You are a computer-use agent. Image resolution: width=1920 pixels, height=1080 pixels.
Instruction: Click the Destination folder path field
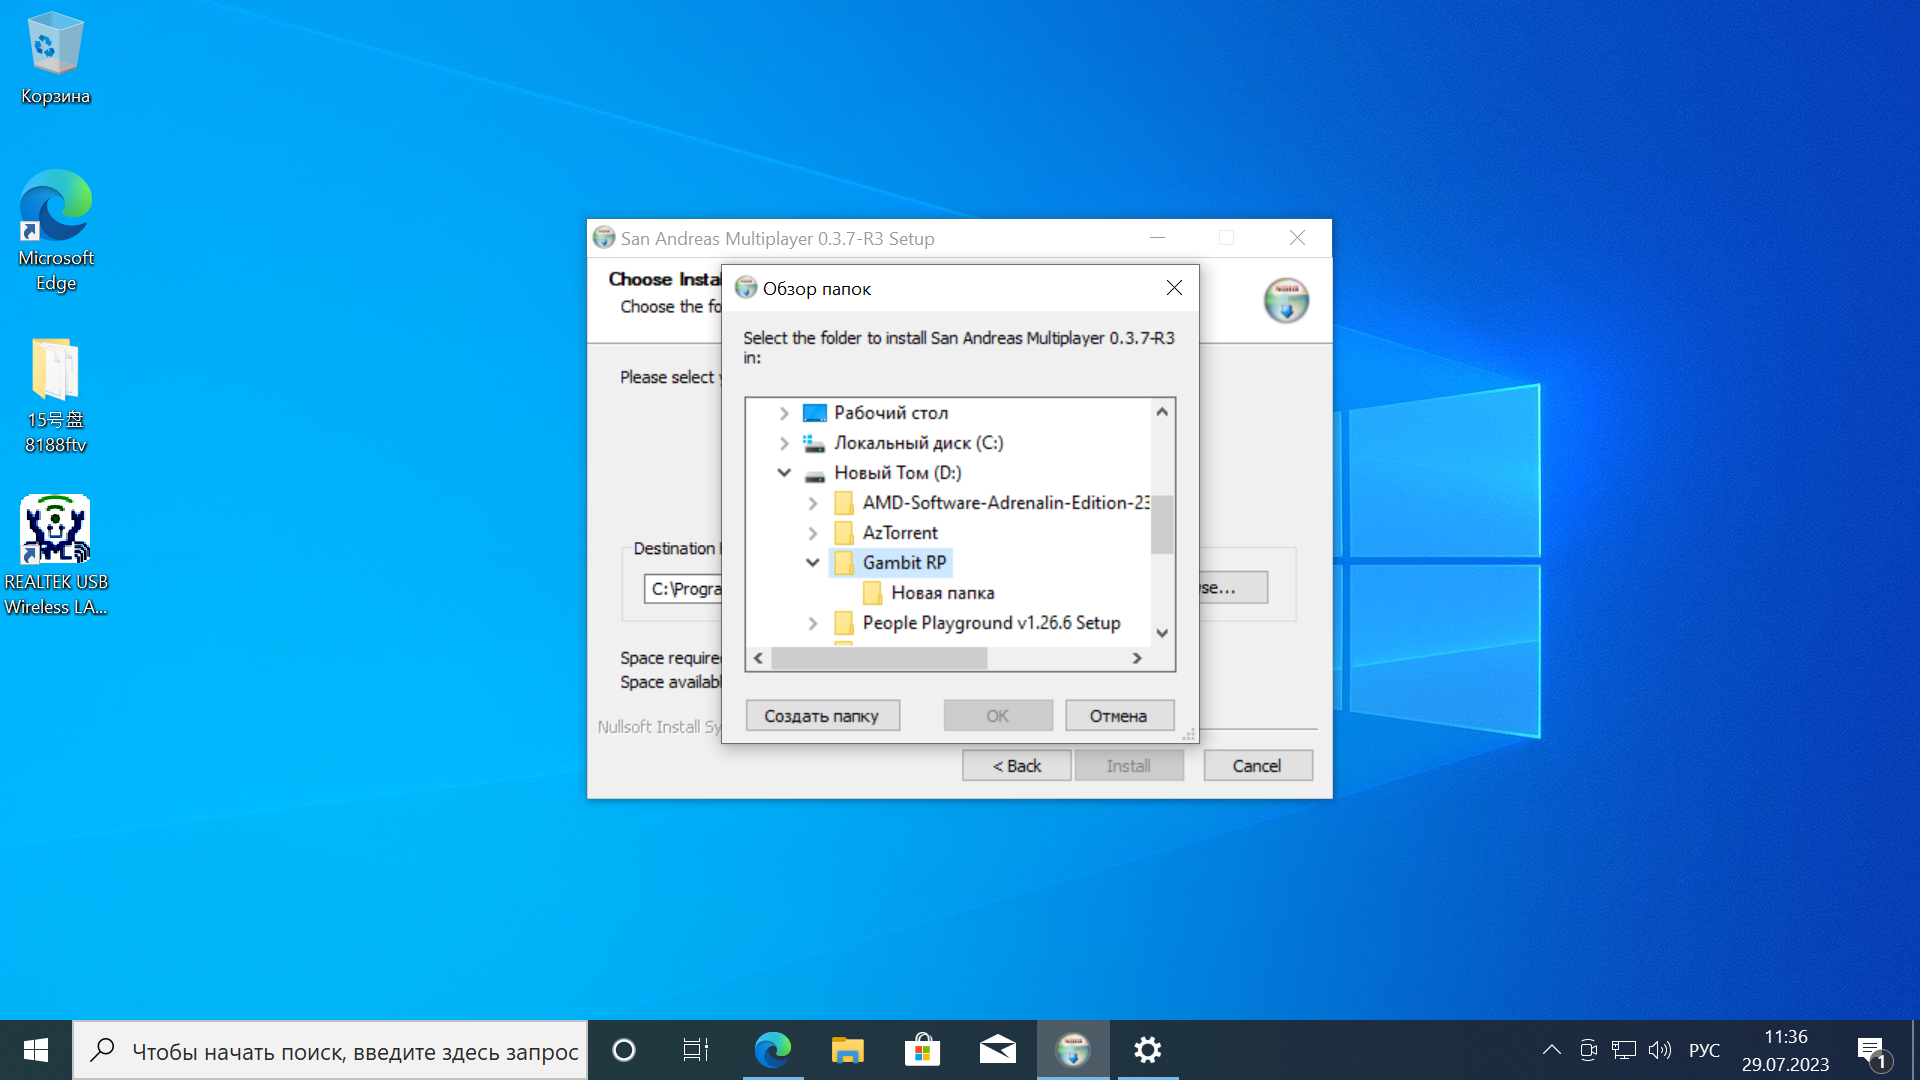pyautogui.click(x=684, y=589)
